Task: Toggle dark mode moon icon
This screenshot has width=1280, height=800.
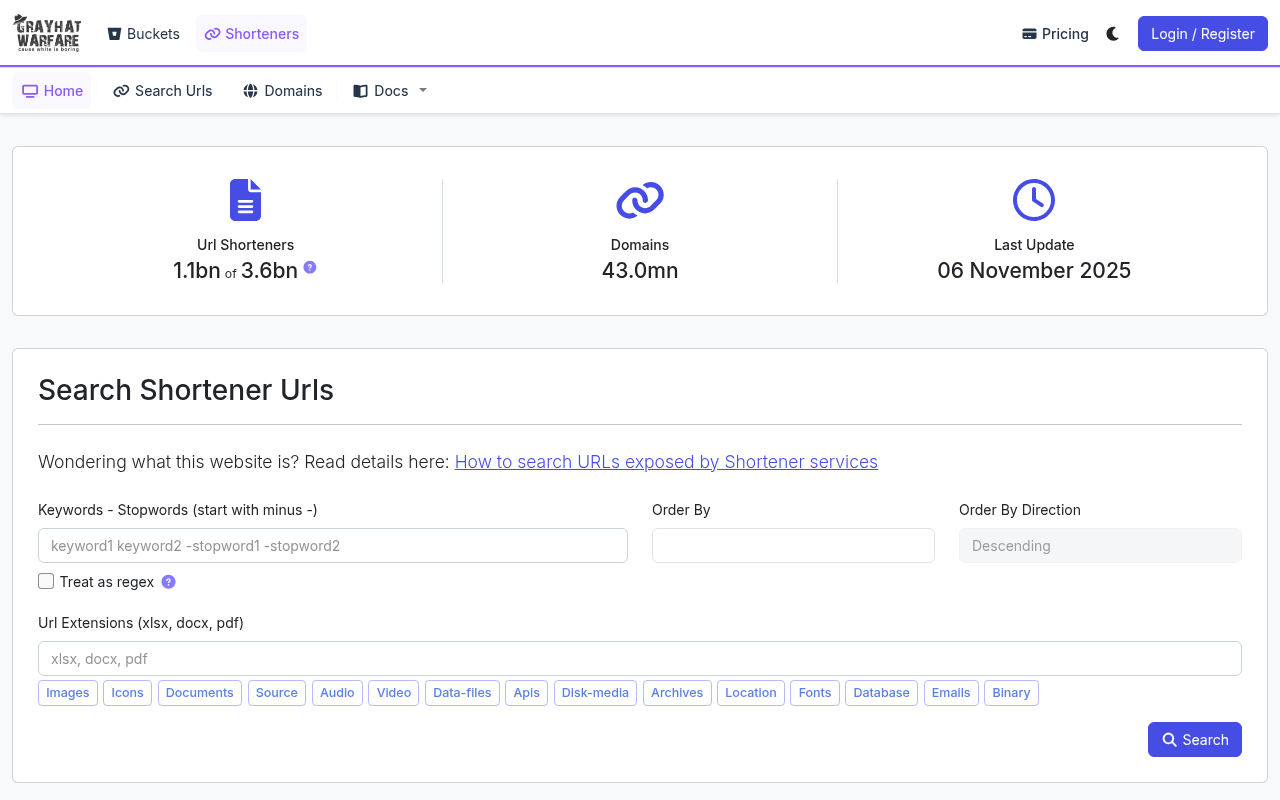Action: tap(1113, 34)
